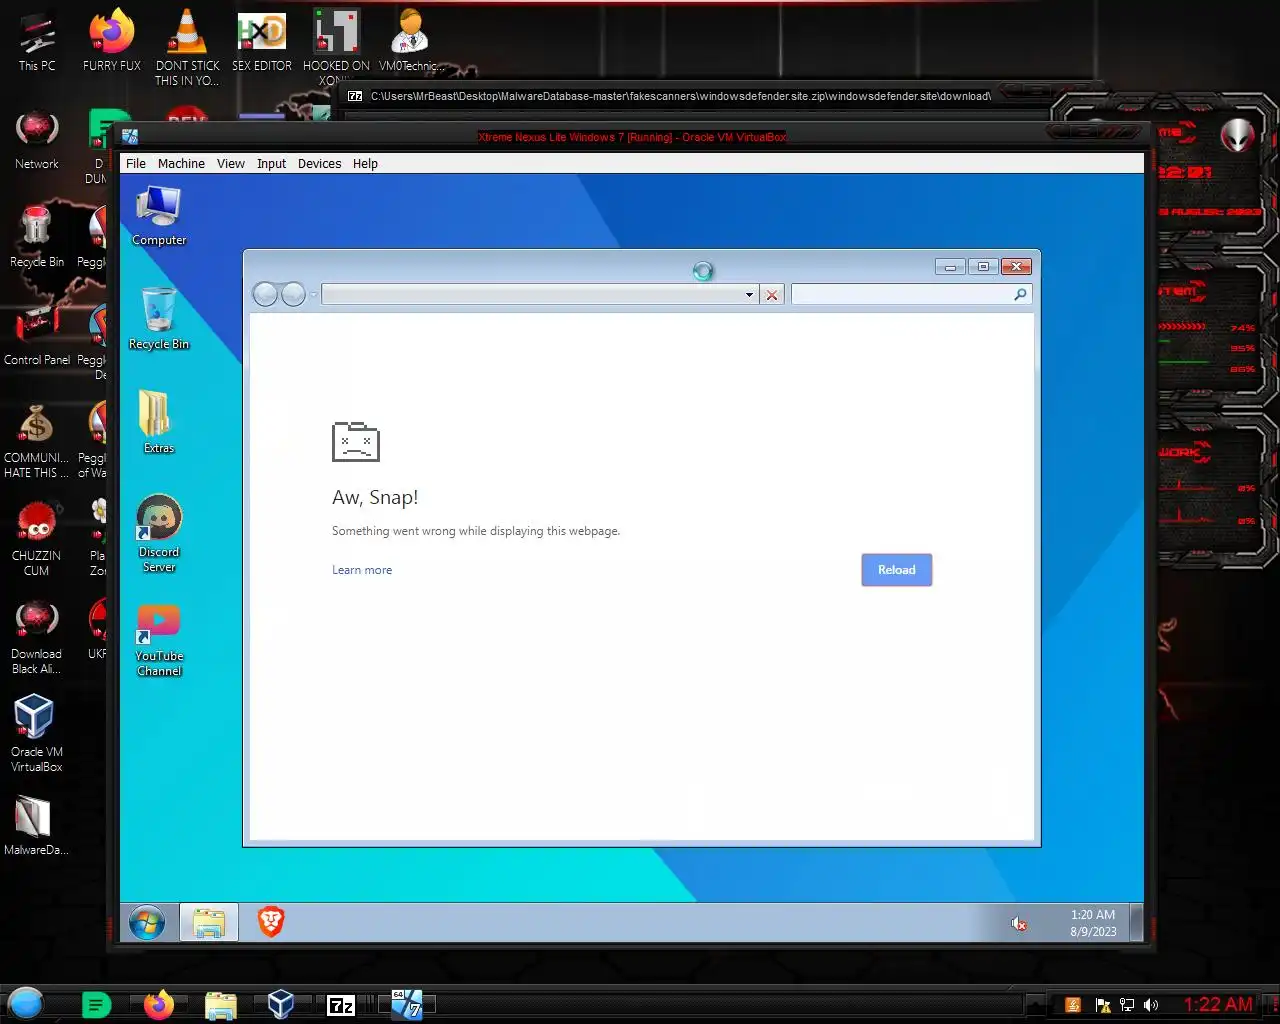The image size is (1280, 1024).
Task: Click the search magnifier button
Action: point(1020,294)
